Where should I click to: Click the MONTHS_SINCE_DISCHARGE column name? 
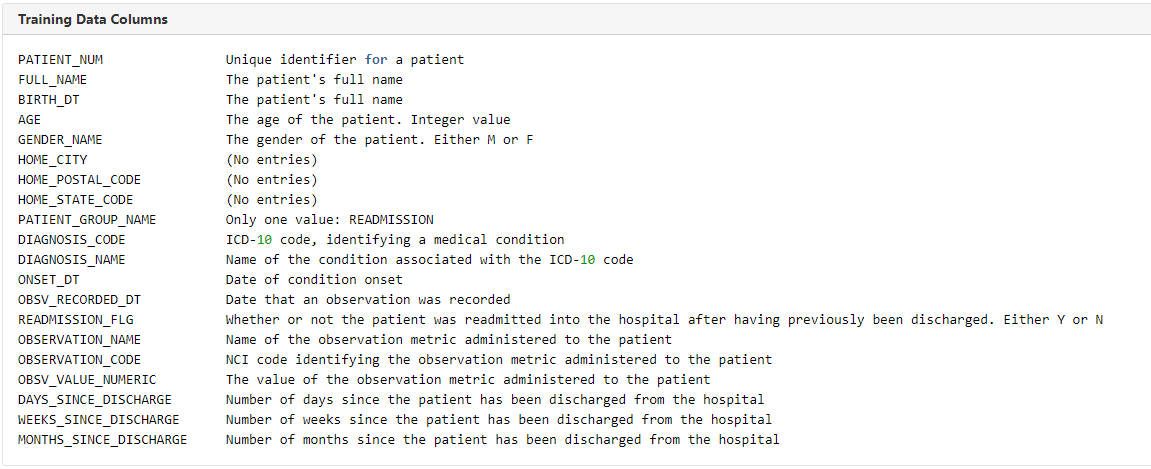(102, 440)
